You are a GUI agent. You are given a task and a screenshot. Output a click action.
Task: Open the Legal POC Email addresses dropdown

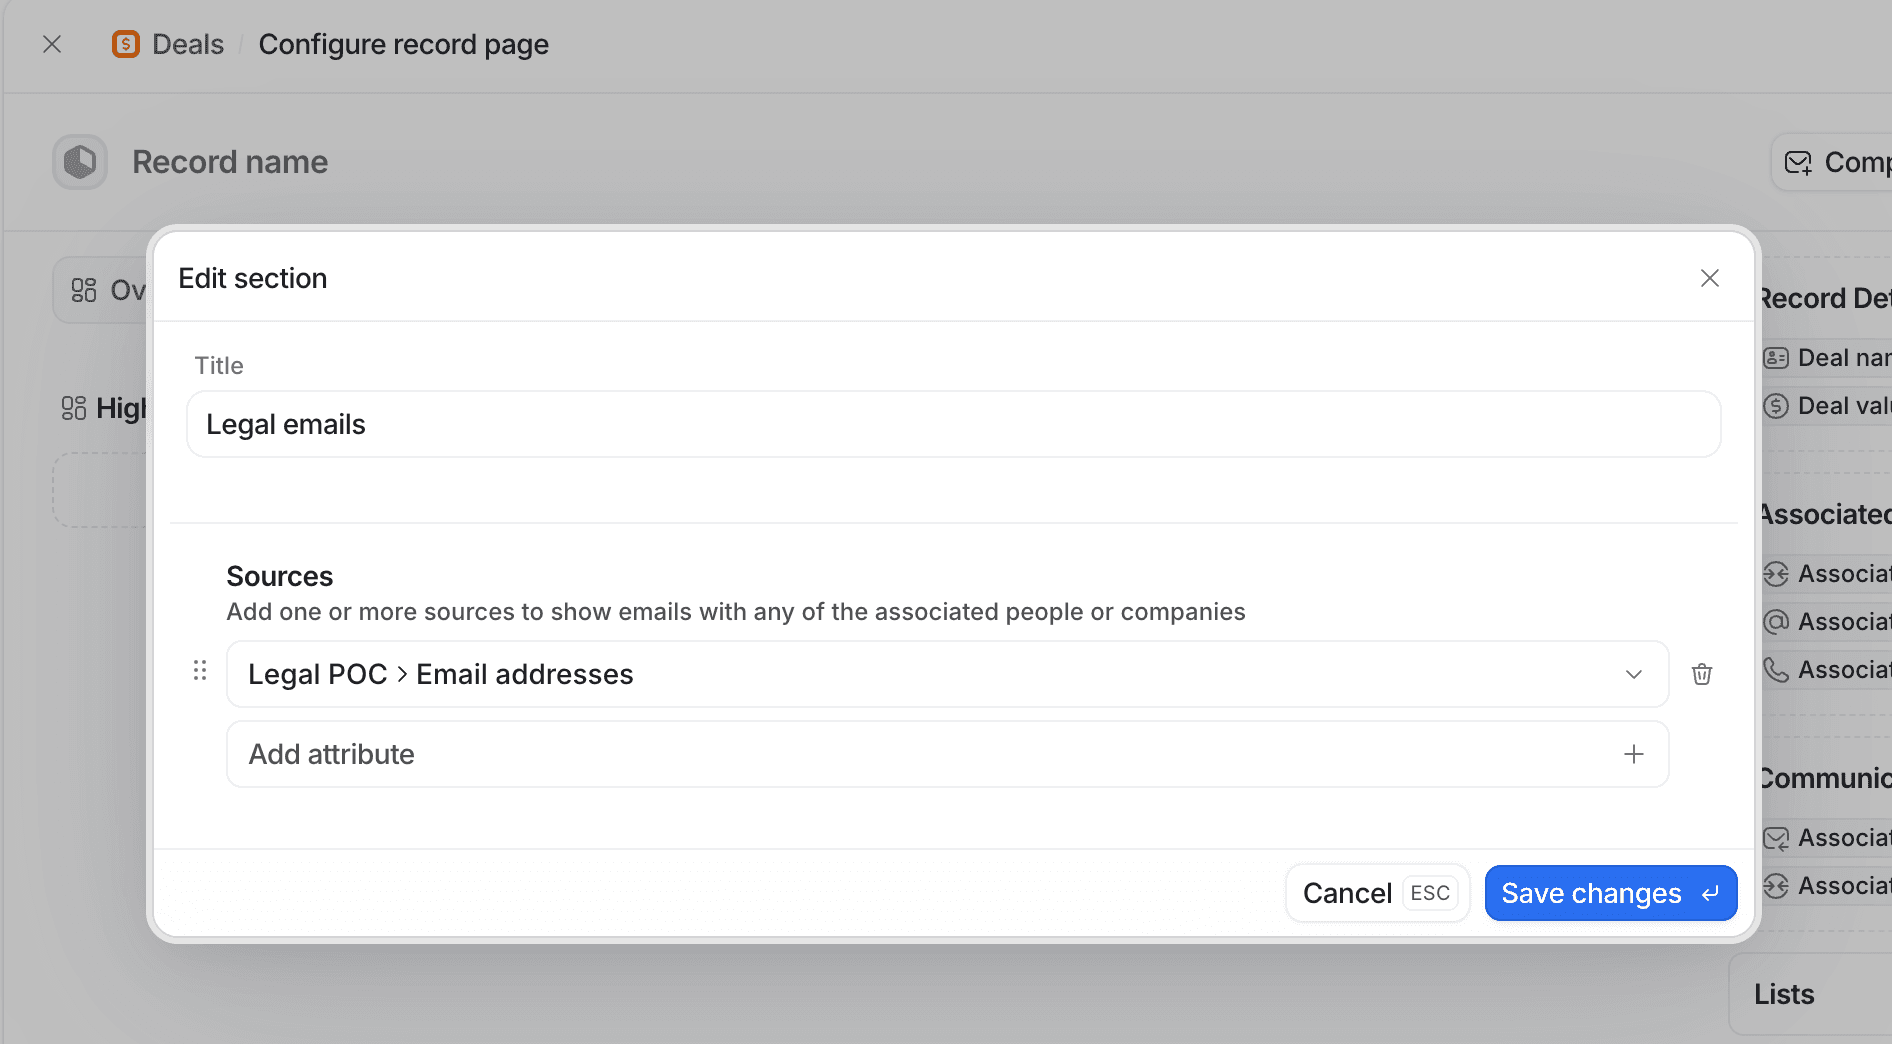click(x=1633, y=673)
